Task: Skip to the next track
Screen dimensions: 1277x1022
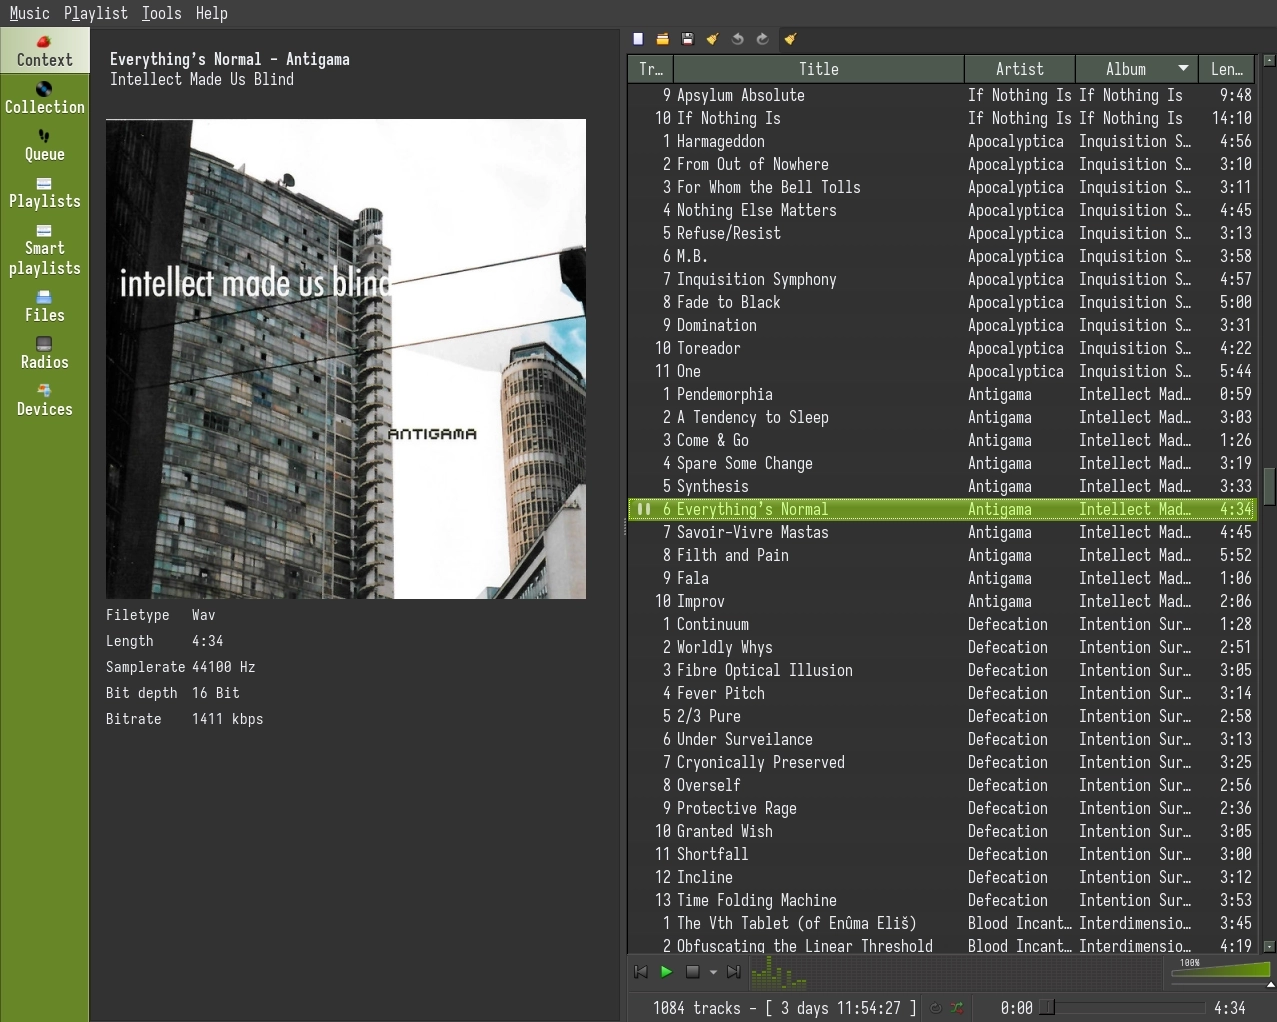Action: [734, 971]
